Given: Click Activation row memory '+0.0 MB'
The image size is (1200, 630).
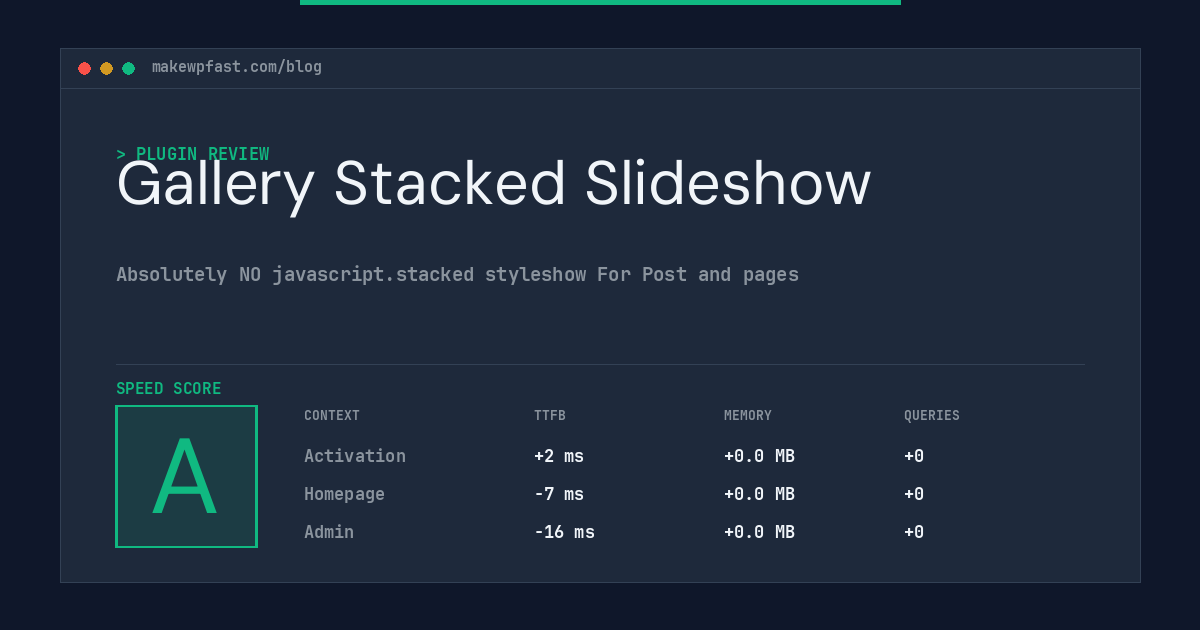Looking at the screenshot, I should 759,456.
